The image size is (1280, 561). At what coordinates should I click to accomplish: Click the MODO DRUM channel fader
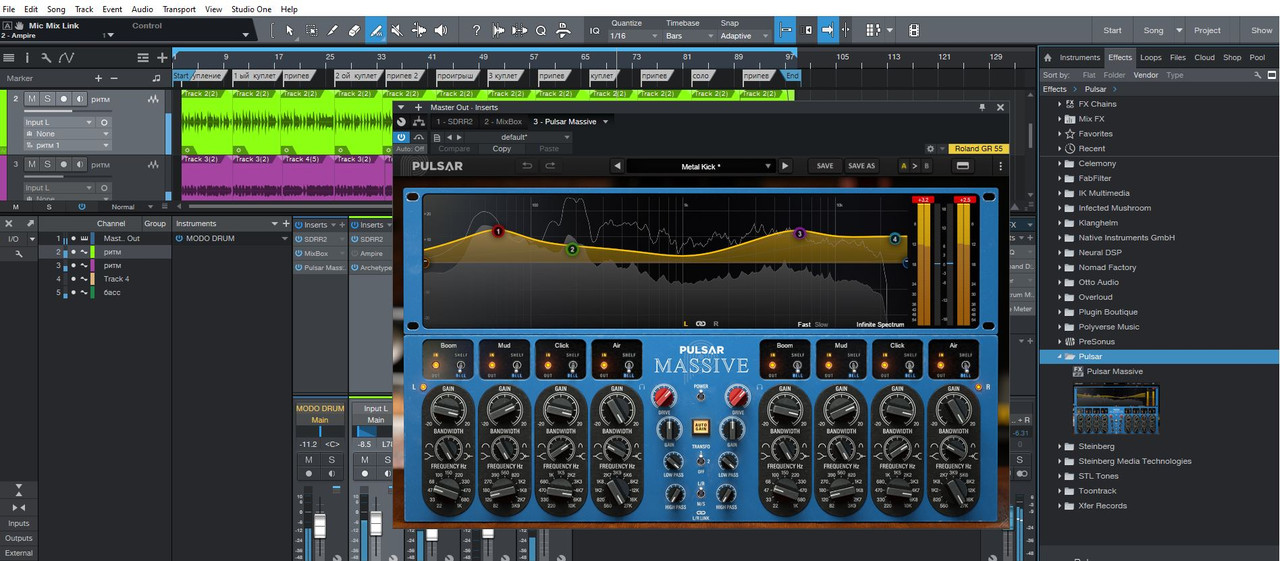click(x=320, y=525)
